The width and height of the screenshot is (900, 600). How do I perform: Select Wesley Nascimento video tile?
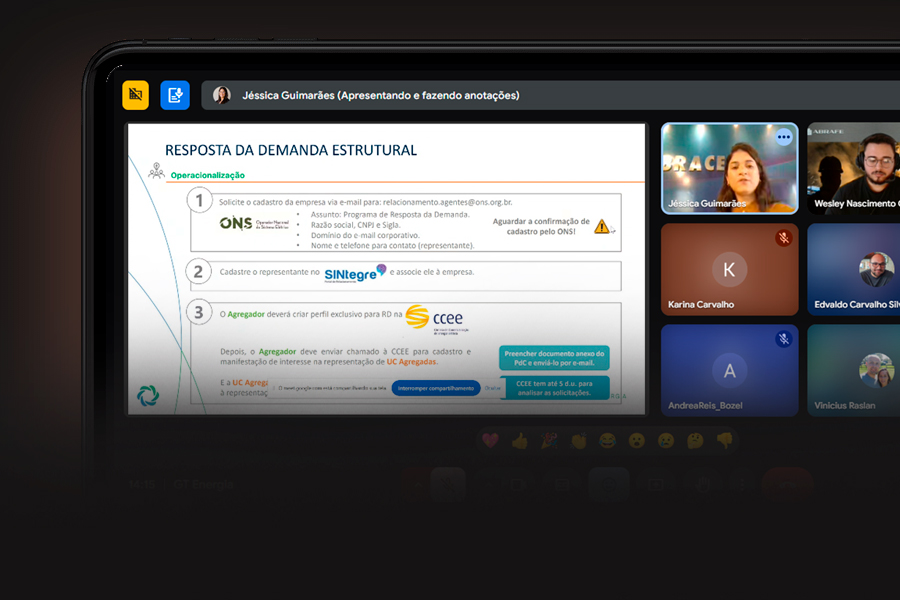point(854,168)
